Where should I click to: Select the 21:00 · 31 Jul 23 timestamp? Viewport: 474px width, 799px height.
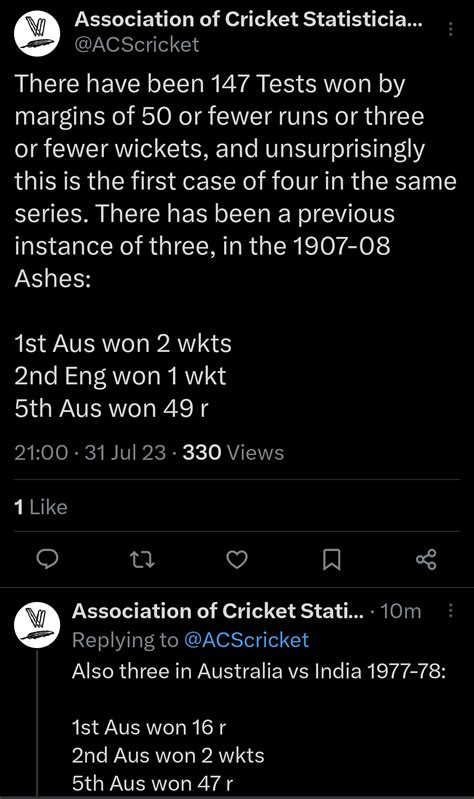point(90,452)
